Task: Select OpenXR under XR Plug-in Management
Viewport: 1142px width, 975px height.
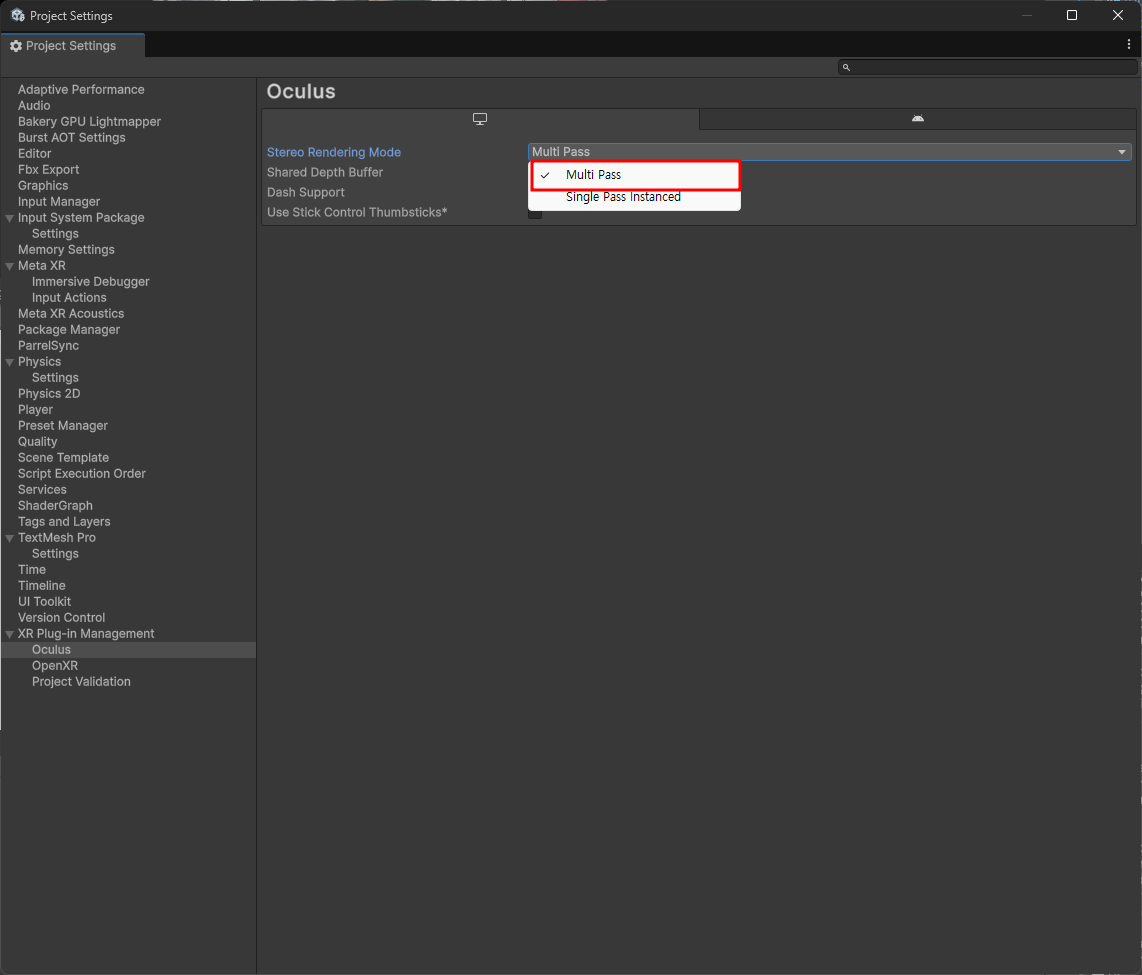Action: pos(55,666)
